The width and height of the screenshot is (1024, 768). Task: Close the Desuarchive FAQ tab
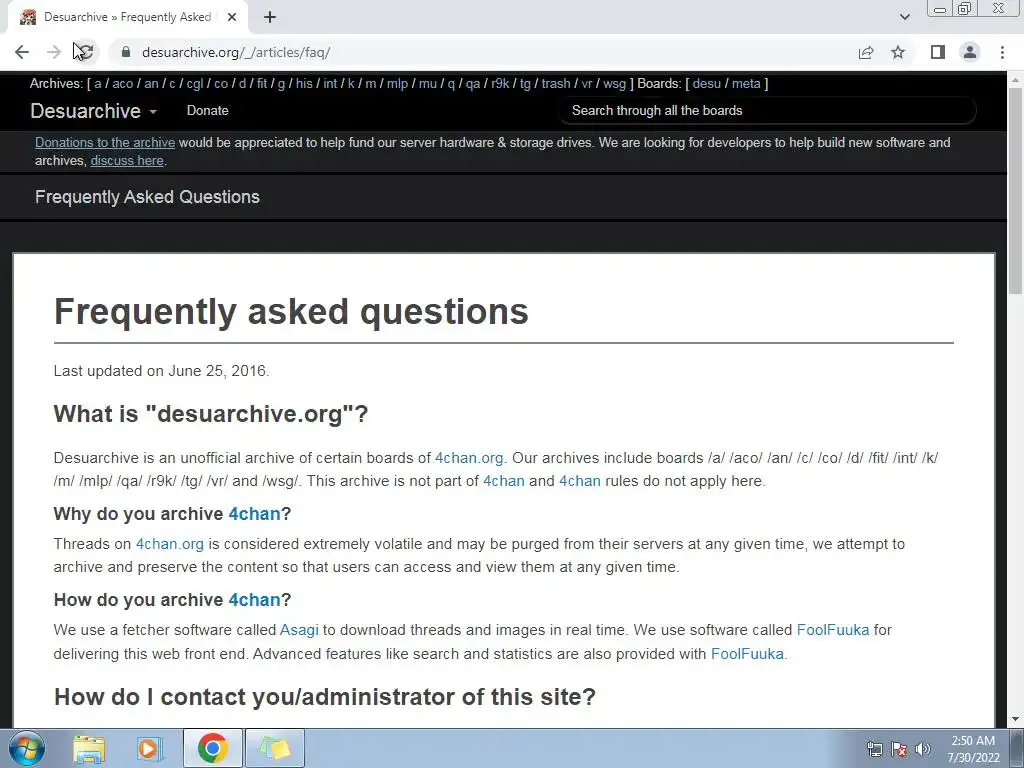pos(232,18)
